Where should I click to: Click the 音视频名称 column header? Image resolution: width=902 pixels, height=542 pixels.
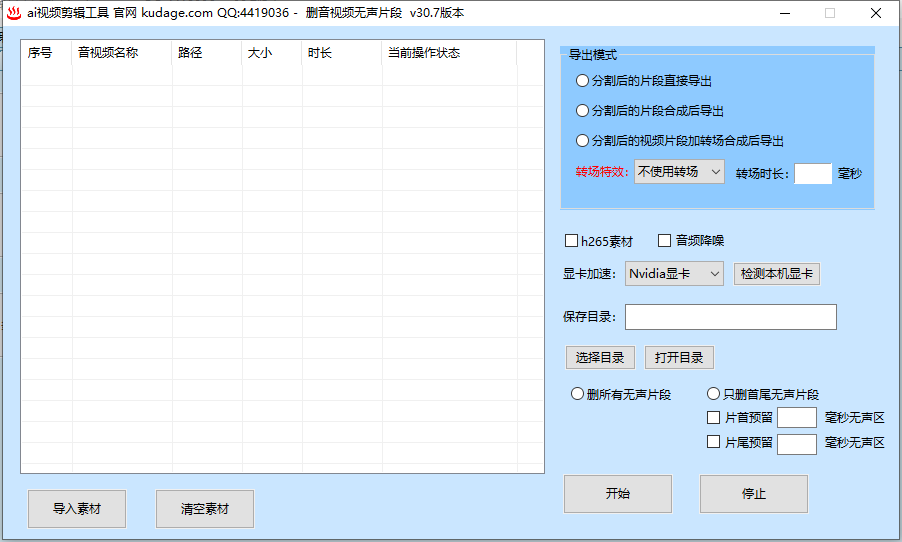coord(122,53)
